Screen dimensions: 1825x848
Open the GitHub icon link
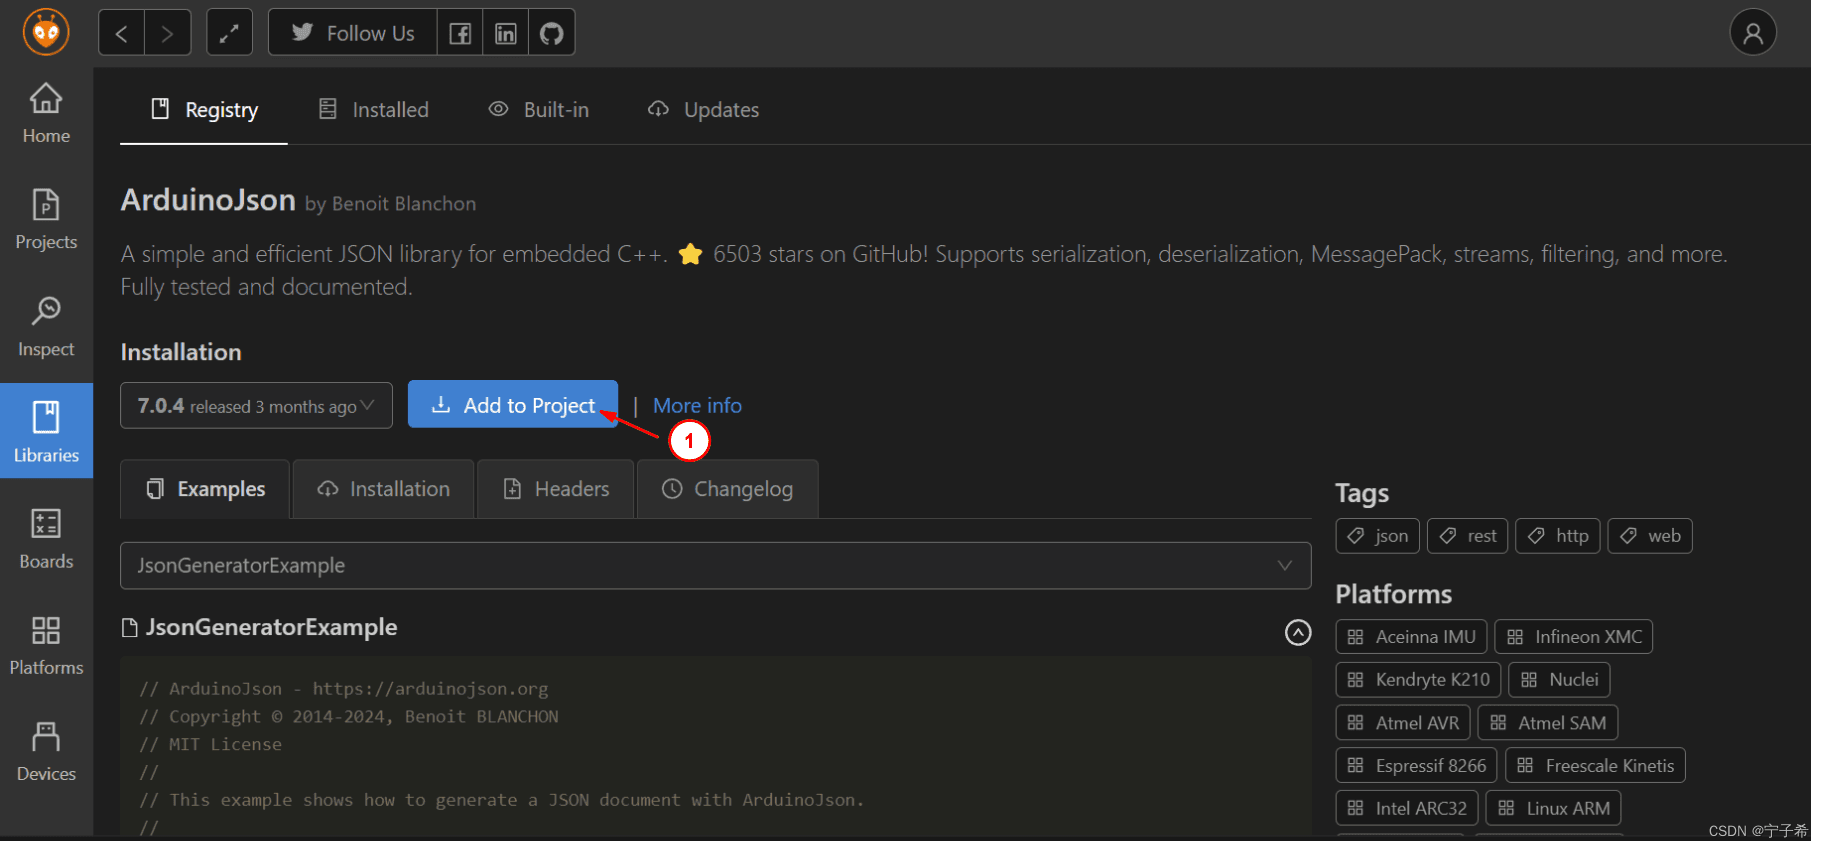click(551, 34)
